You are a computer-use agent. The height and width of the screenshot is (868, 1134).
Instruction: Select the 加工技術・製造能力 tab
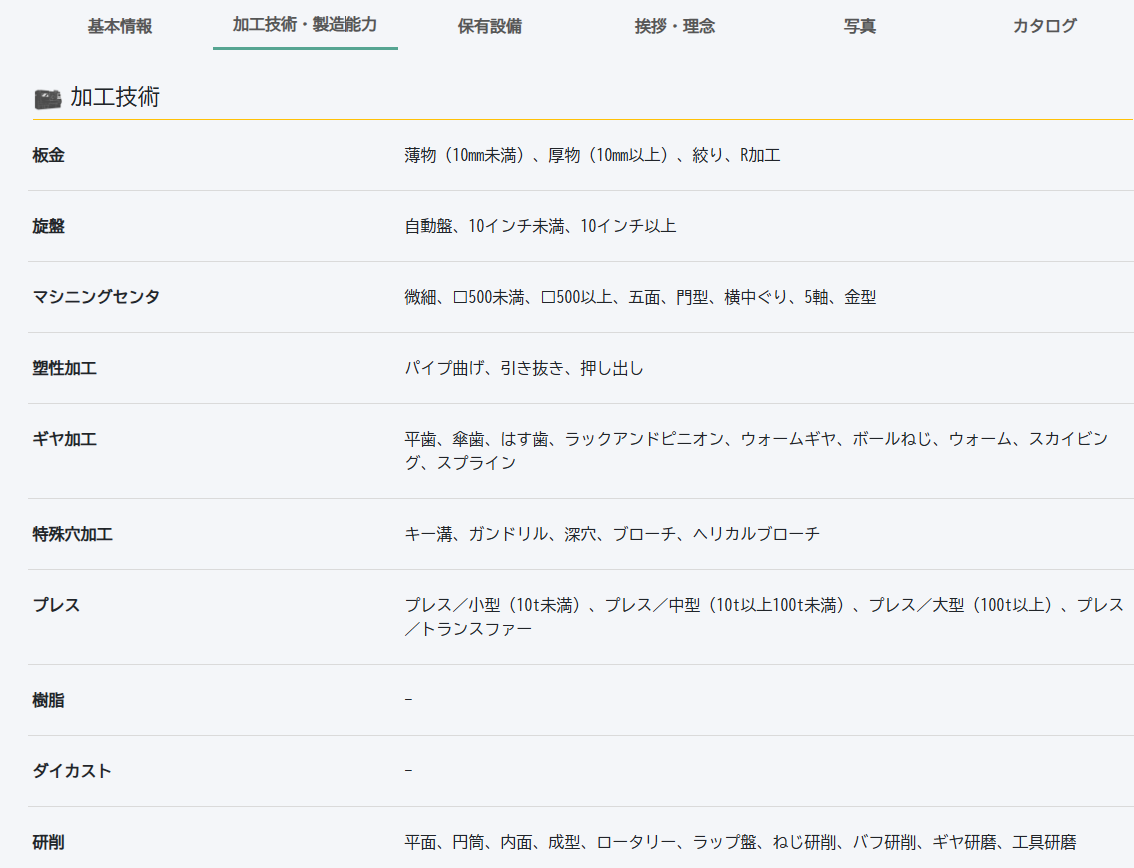coord(305,25)
